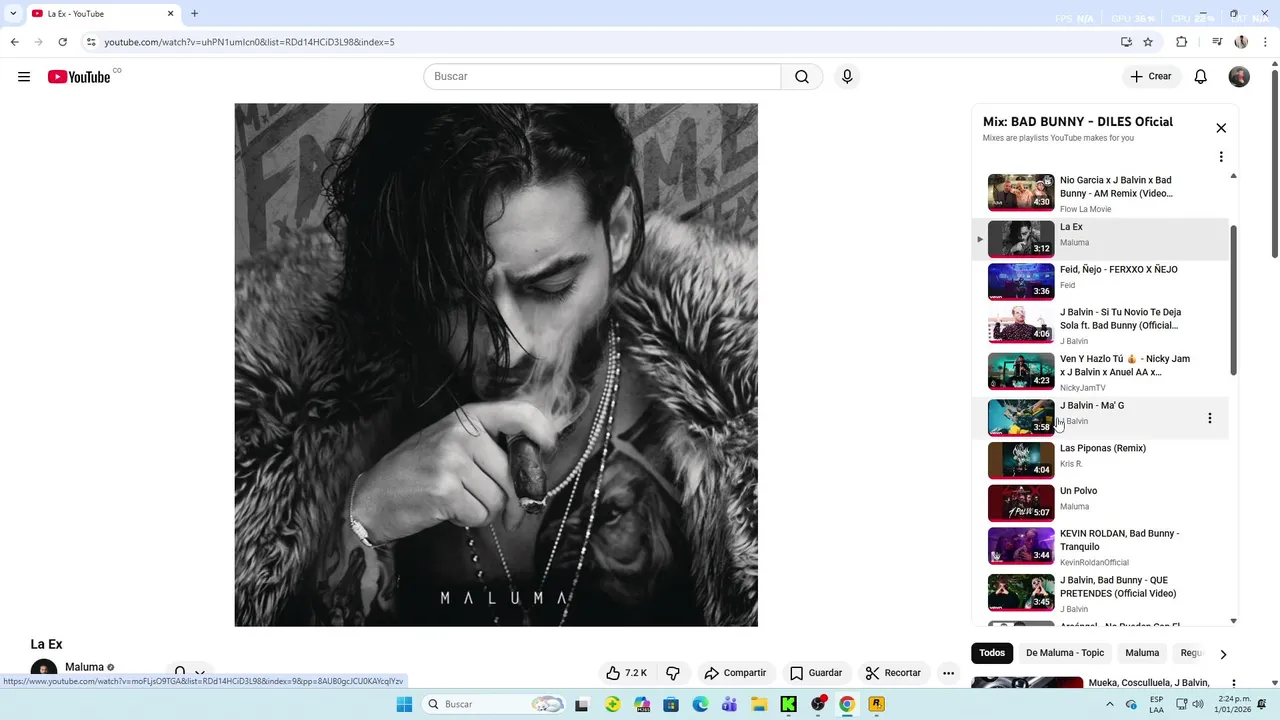Play Feid, Ñejo - FERXXO X ÑEJO

point(1100,282)
